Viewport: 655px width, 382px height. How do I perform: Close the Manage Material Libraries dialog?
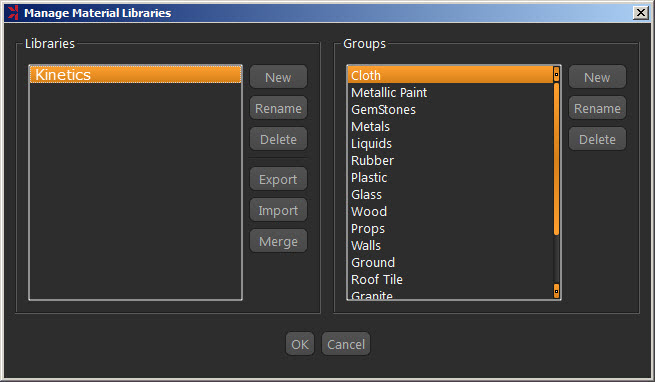[x=641, y=13]
